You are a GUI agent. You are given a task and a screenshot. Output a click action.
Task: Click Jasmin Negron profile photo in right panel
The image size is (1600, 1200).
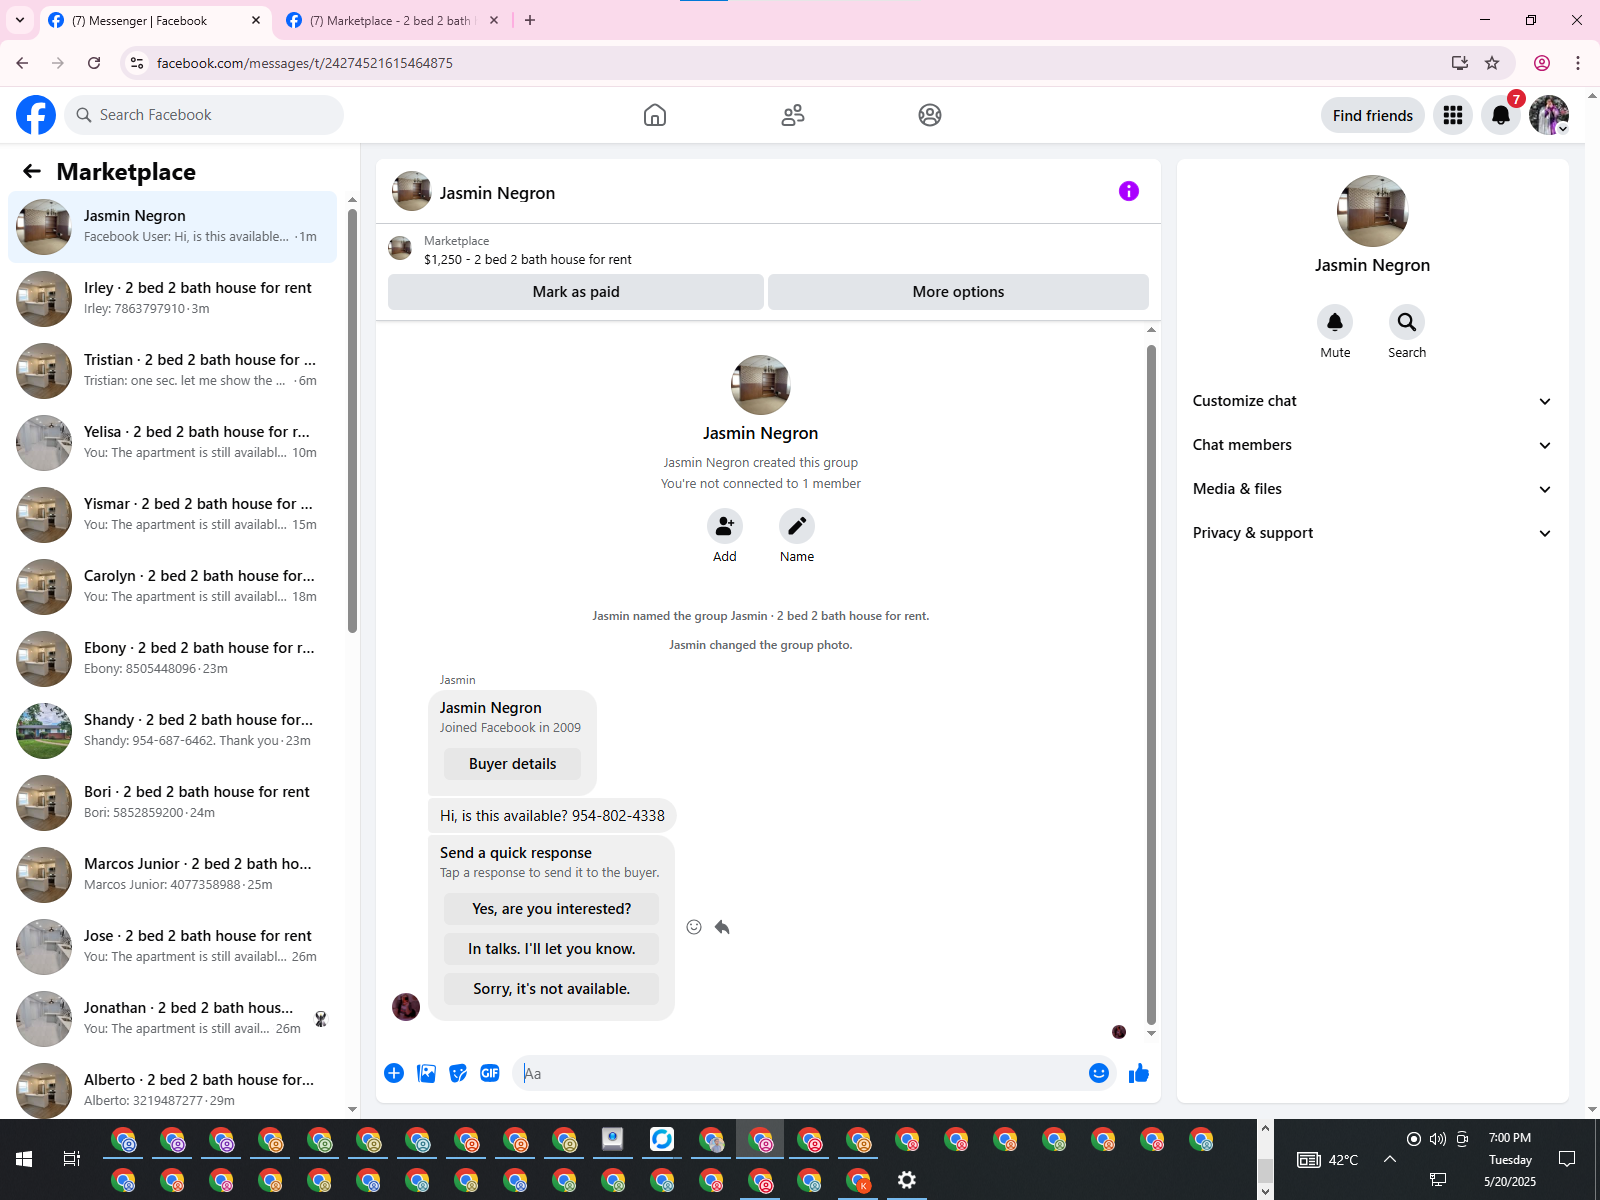[x=1372, y=211]
